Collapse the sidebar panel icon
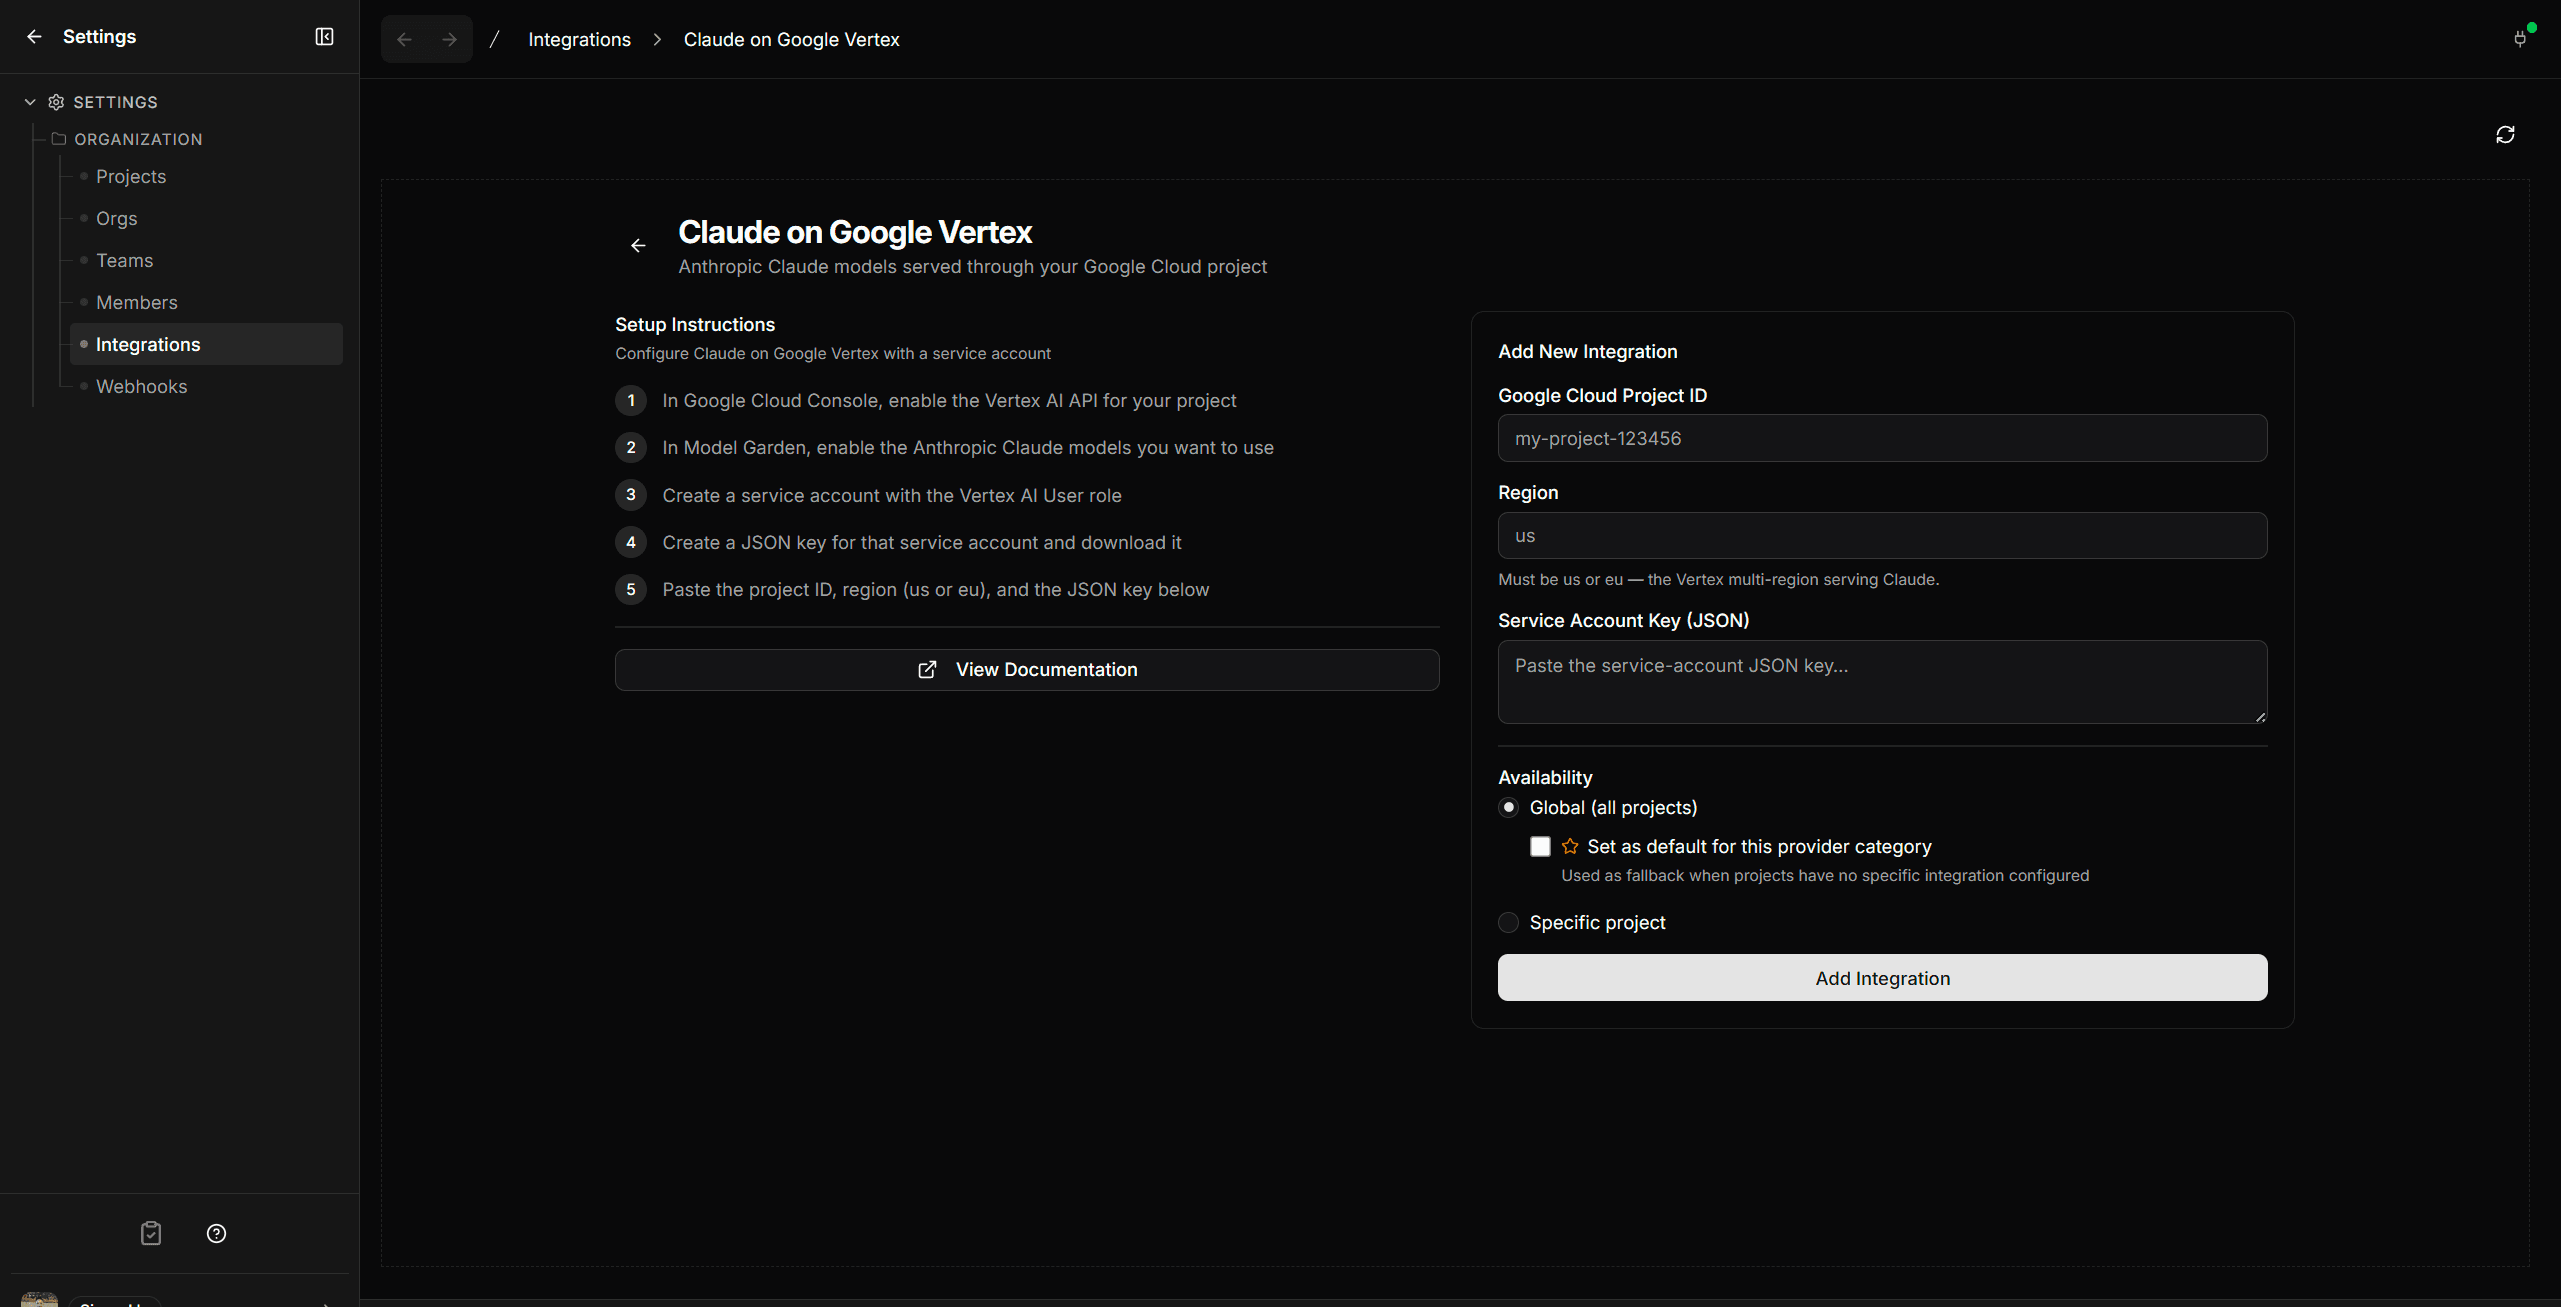This screenshot has width=2561, height=1307. pyautogui.click(x=324, y=37)
